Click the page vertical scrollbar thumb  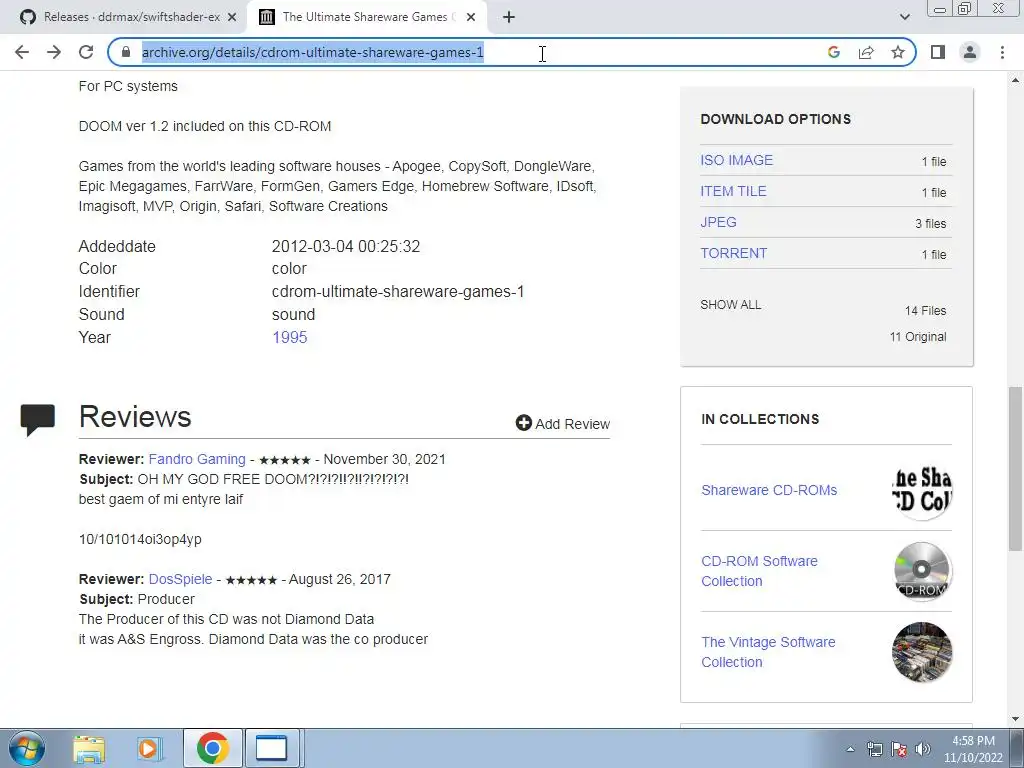[1015, 468]
